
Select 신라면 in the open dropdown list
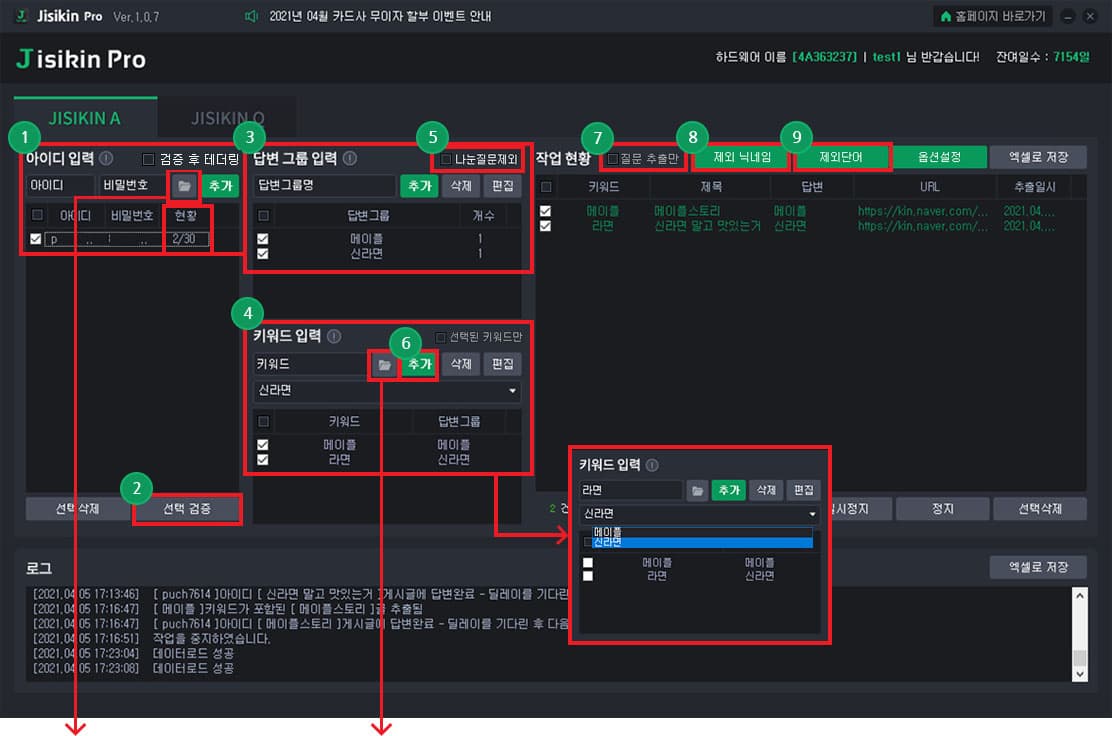click(x=702, y=542)
